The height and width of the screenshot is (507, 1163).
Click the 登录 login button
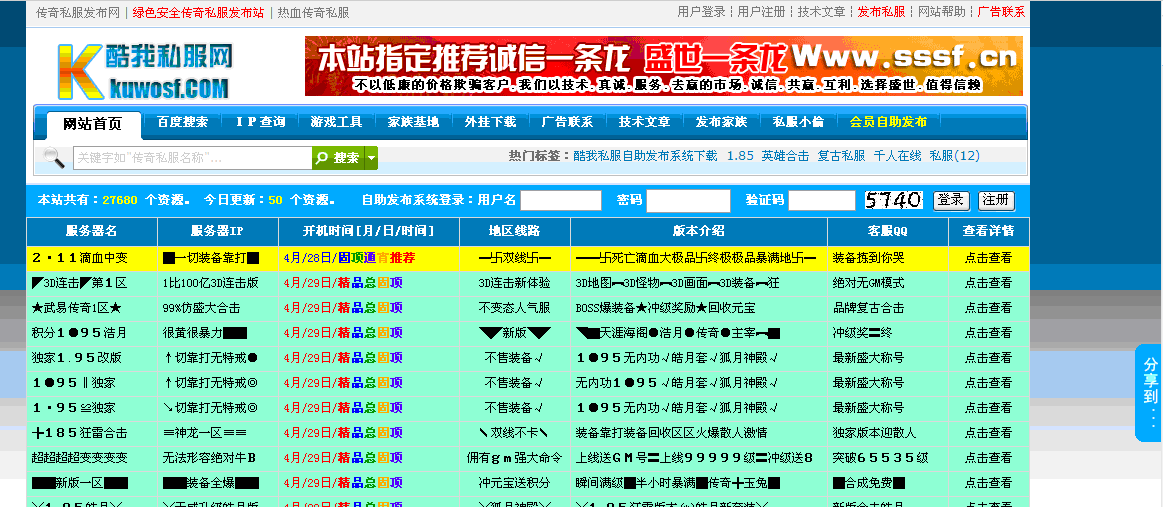(950, 200)
